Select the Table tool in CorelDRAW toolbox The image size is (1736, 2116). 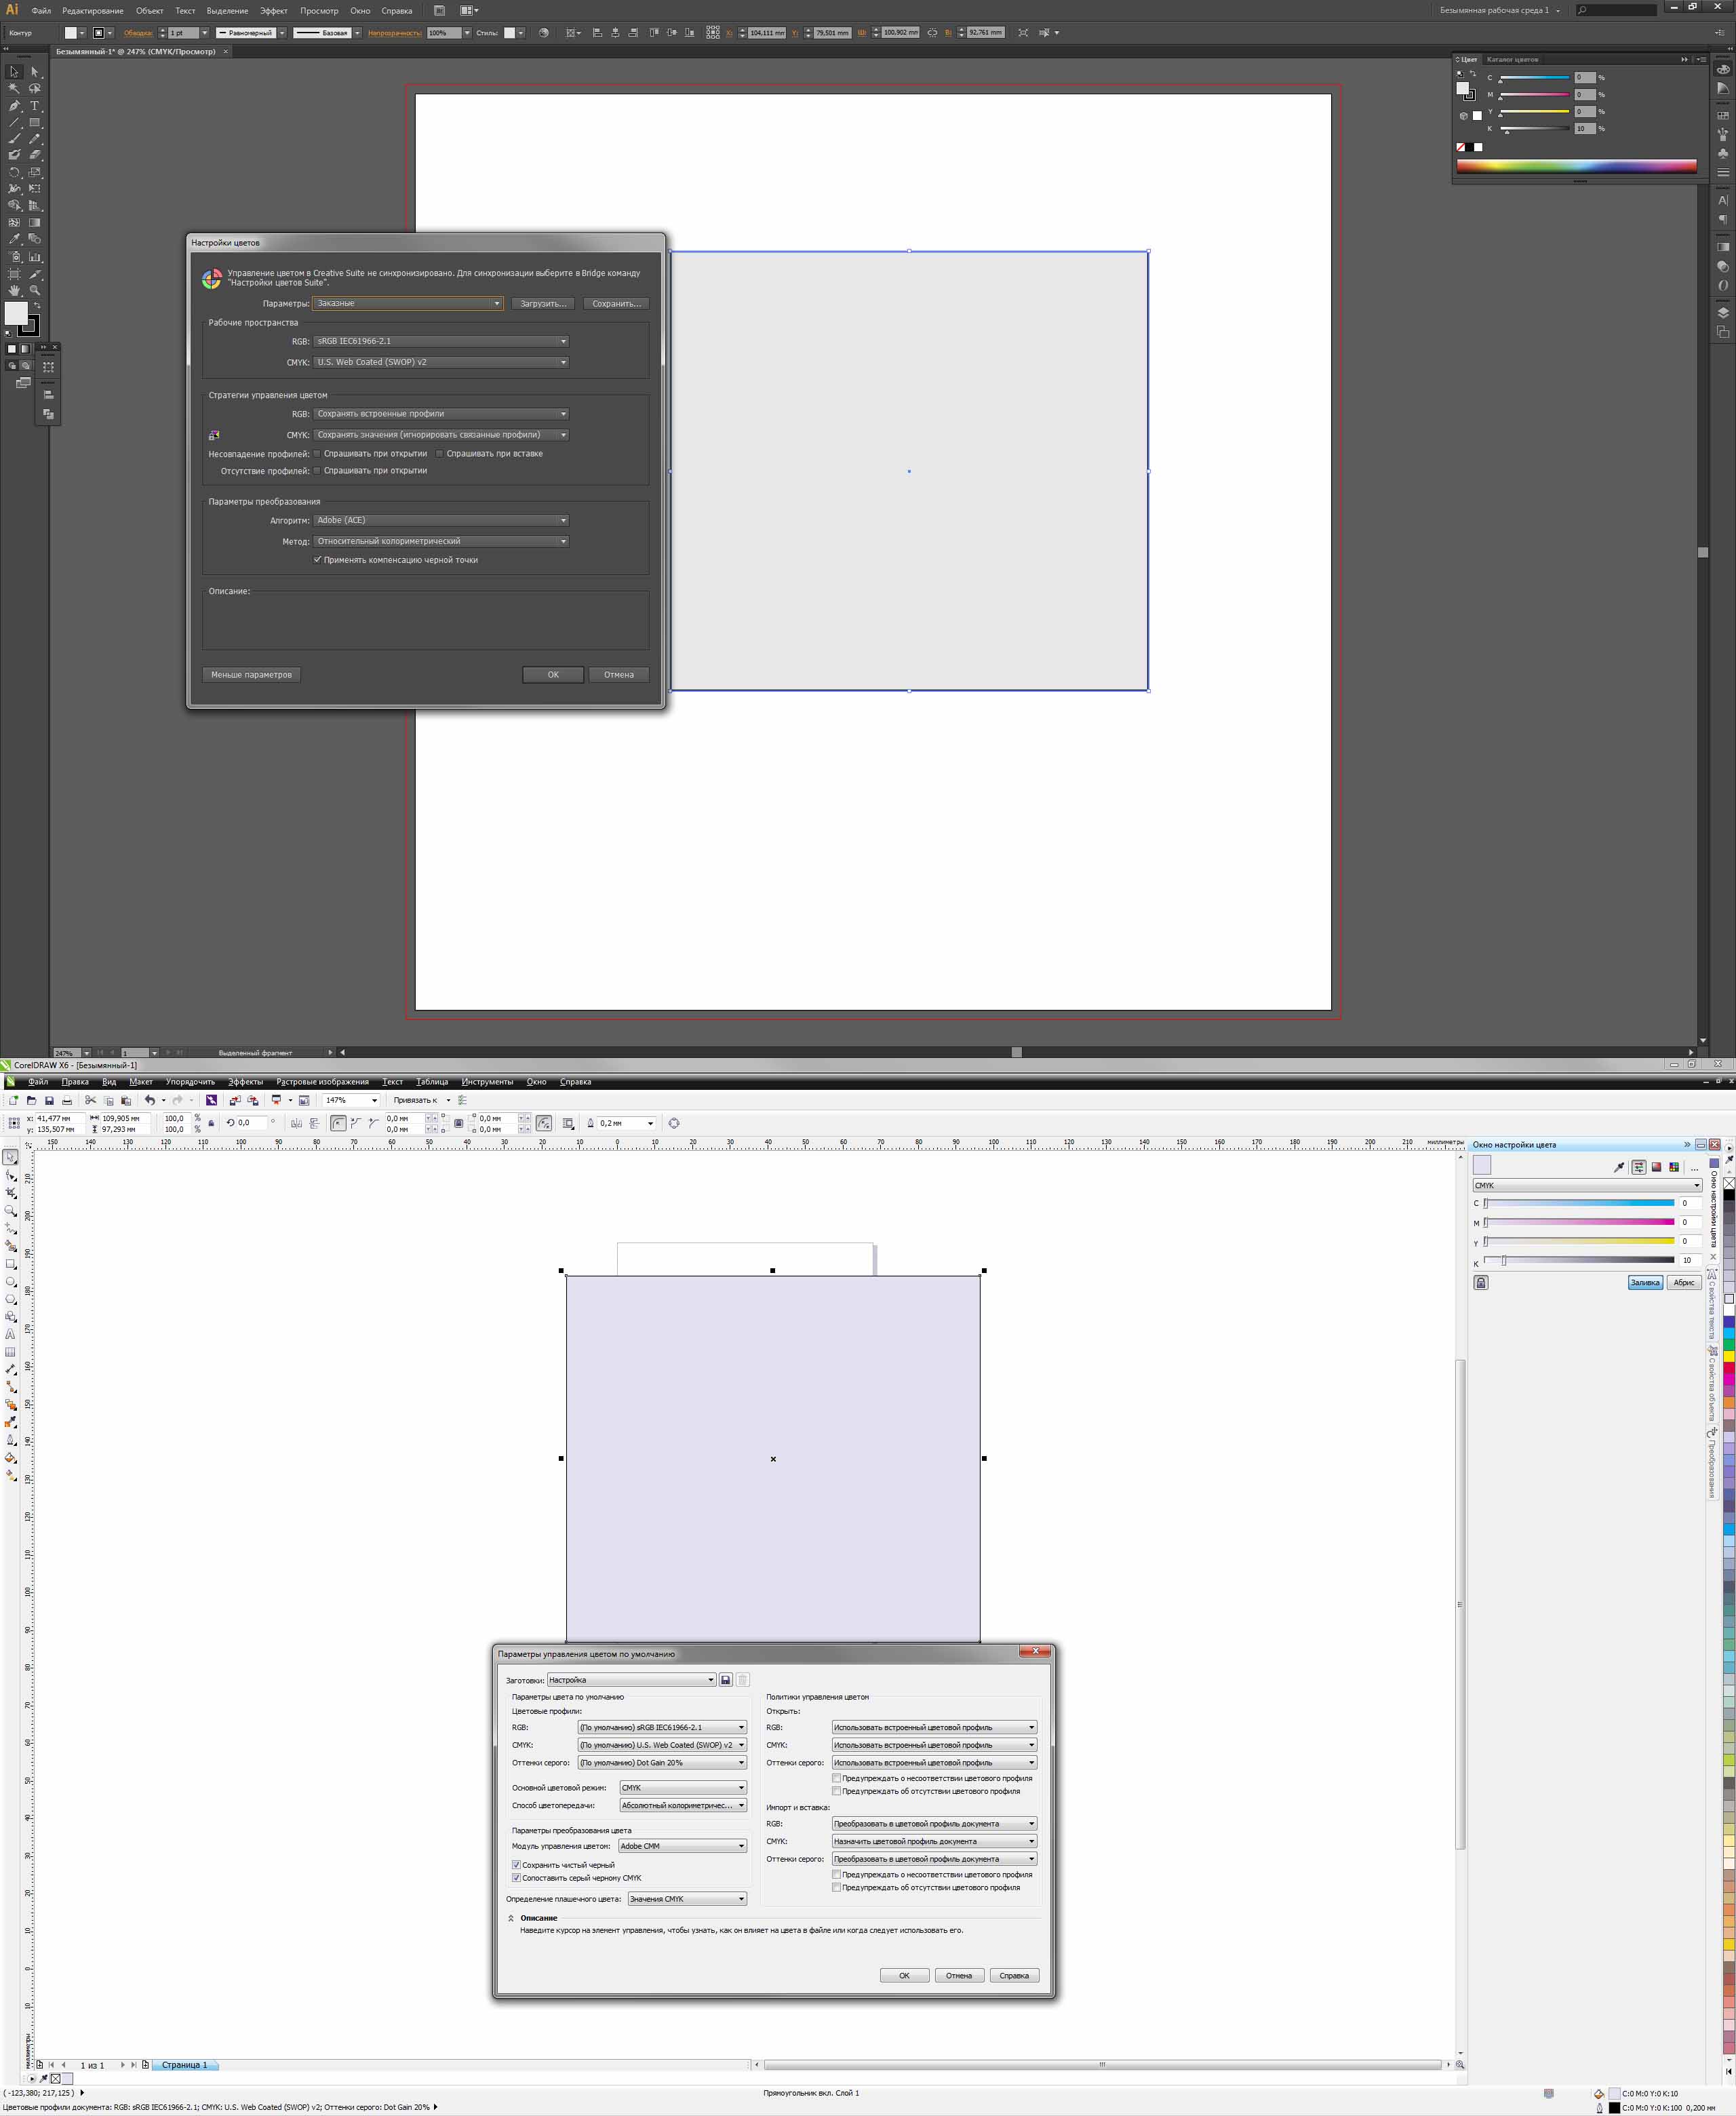click(11, 1352)
